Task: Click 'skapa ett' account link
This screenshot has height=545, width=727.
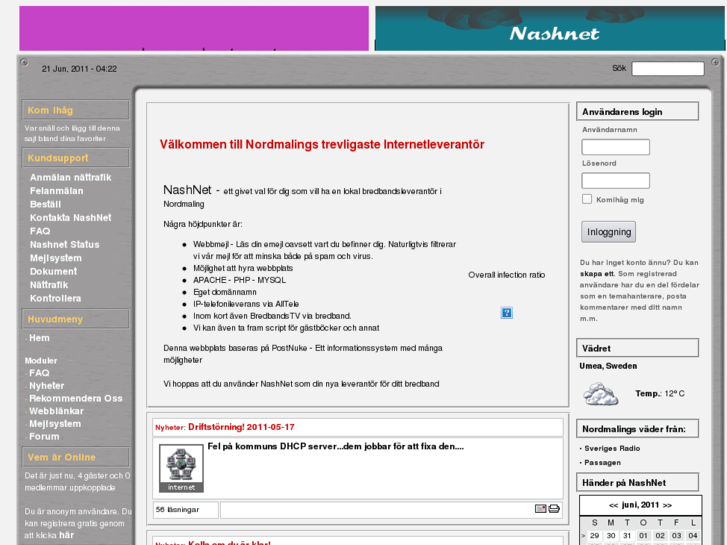Action: click(597, 274)
